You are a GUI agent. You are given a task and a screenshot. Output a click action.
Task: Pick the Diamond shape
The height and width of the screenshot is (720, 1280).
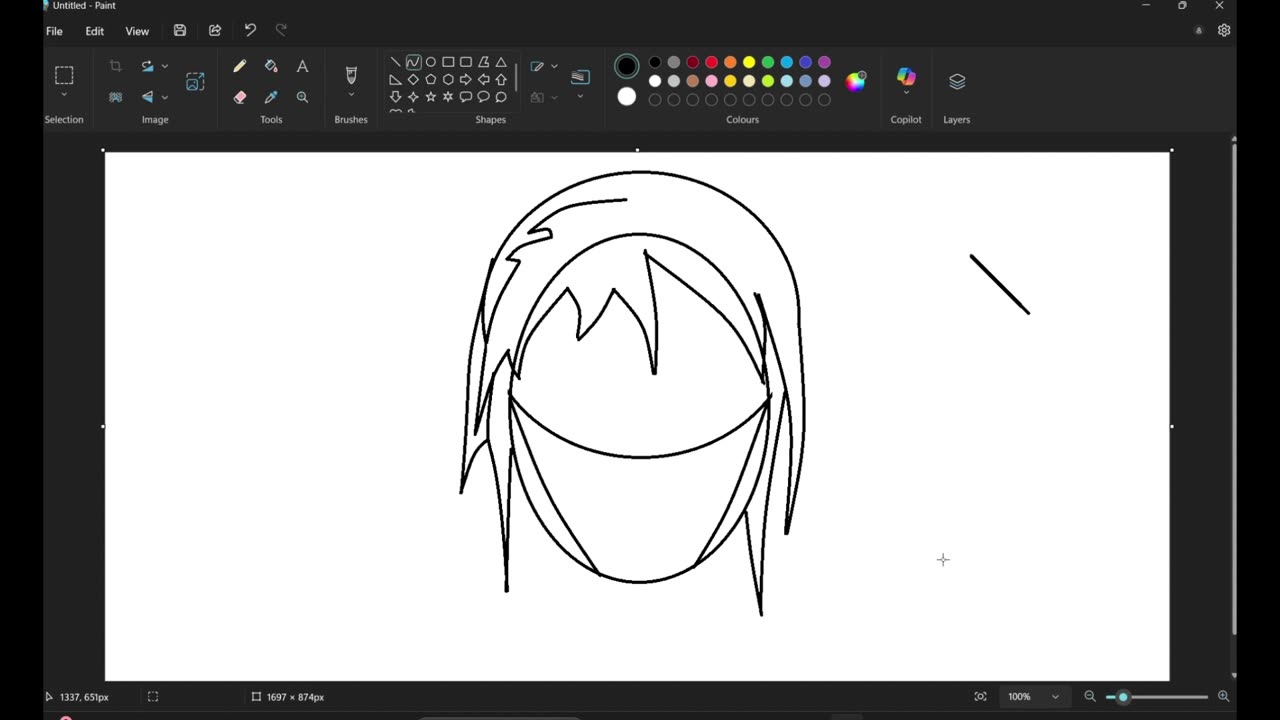[x=413, y=79]
